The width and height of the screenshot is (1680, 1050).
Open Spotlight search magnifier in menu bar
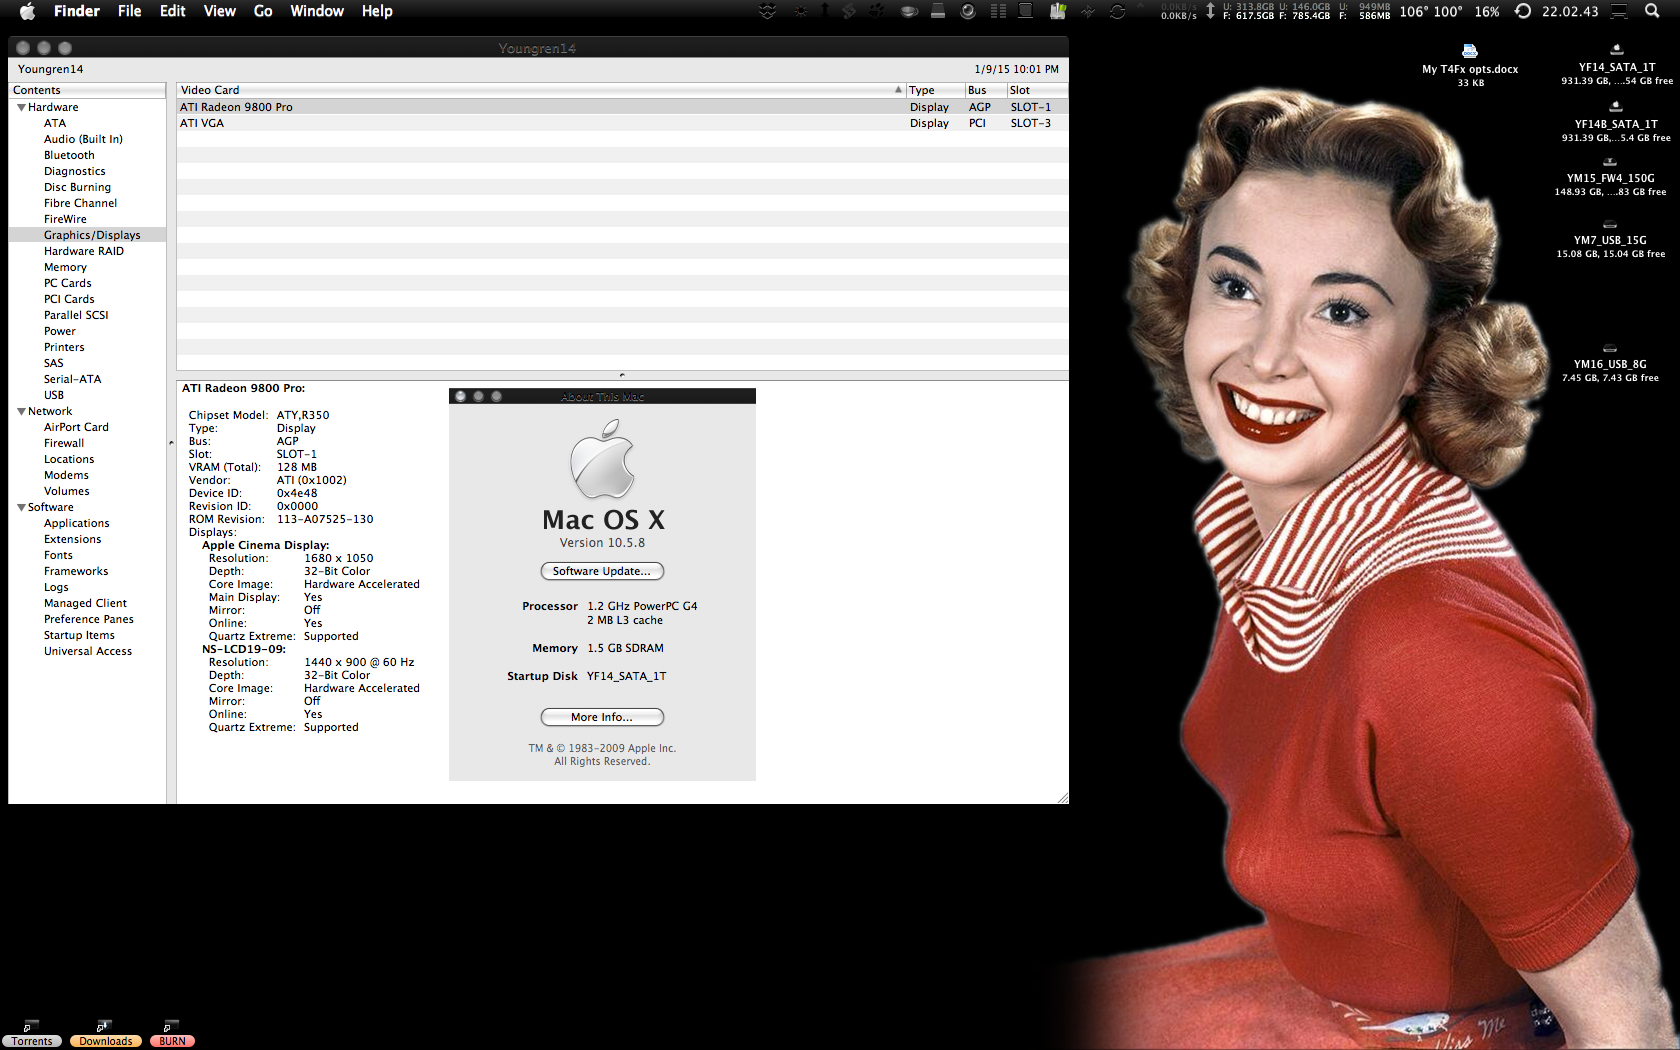click(1651, 11)
